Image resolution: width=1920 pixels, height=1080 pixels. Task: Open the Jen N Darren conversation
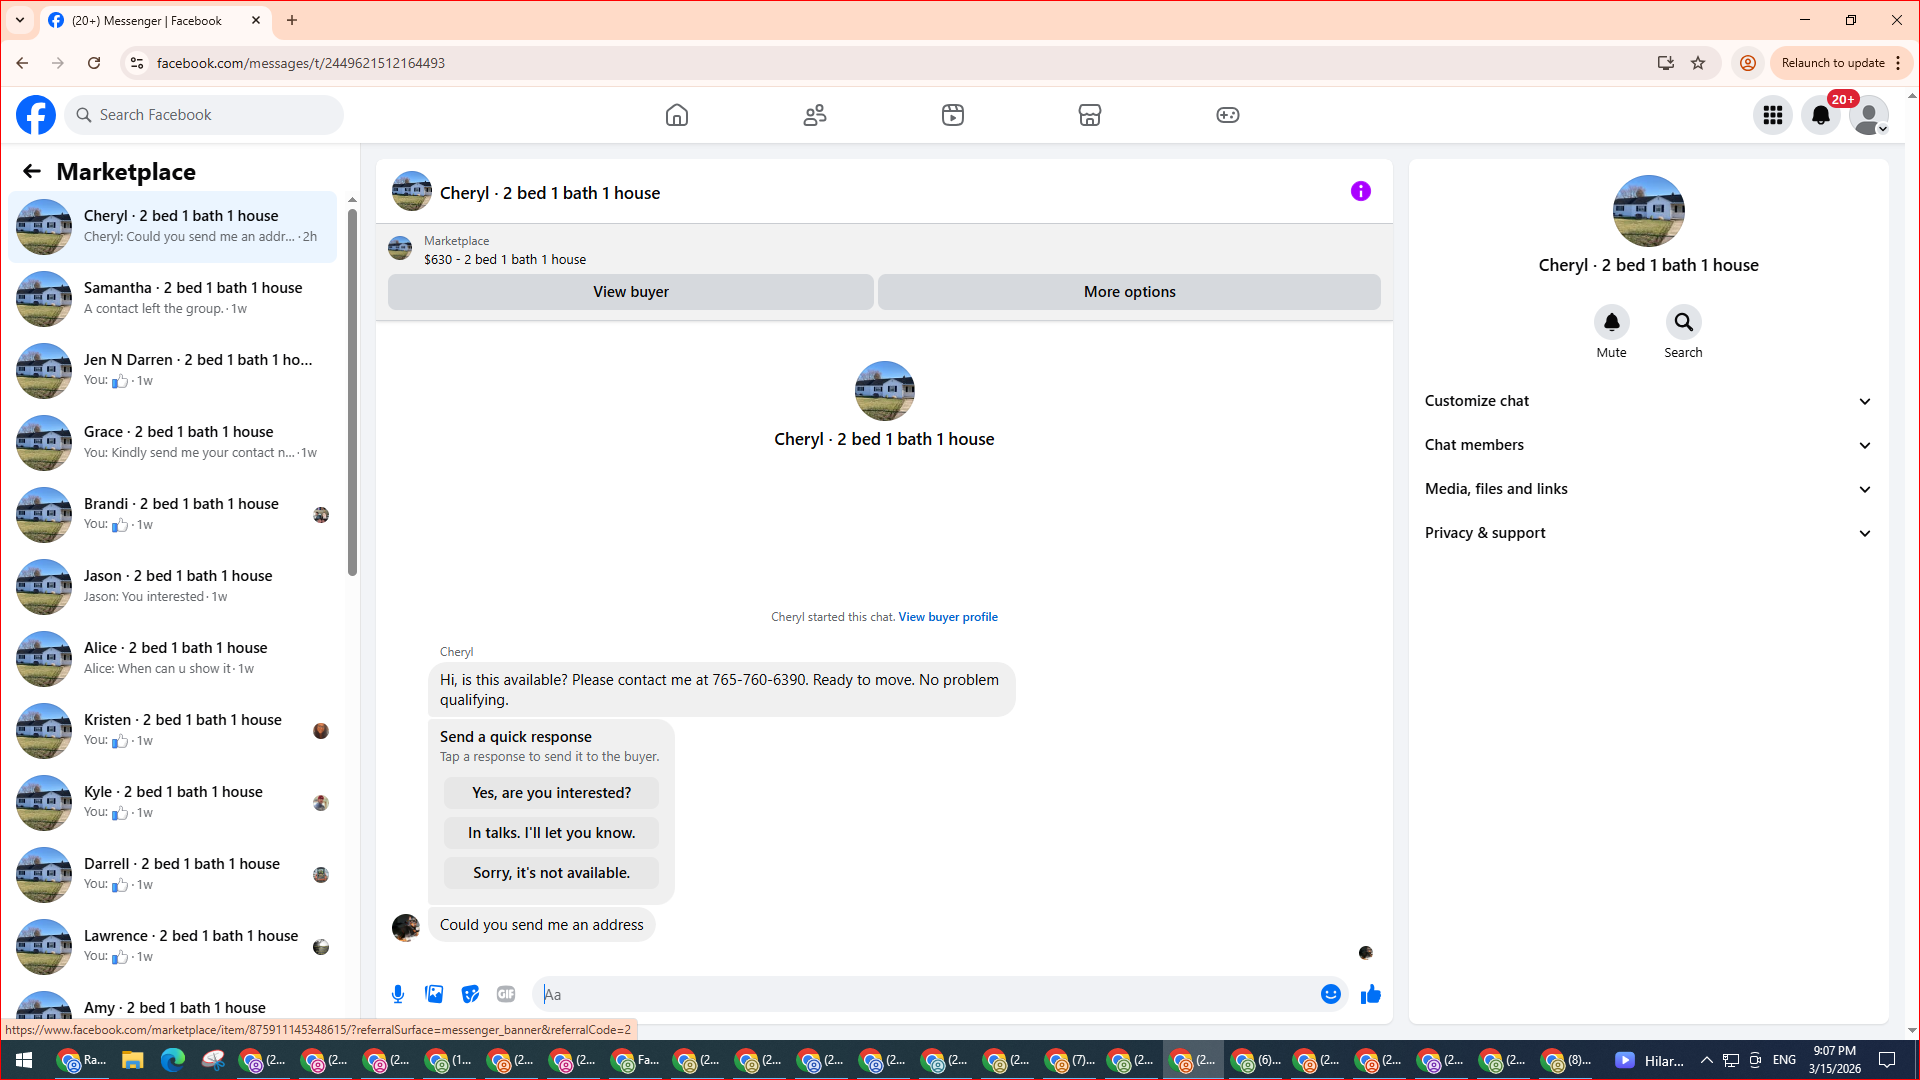[x=172, y=371]
